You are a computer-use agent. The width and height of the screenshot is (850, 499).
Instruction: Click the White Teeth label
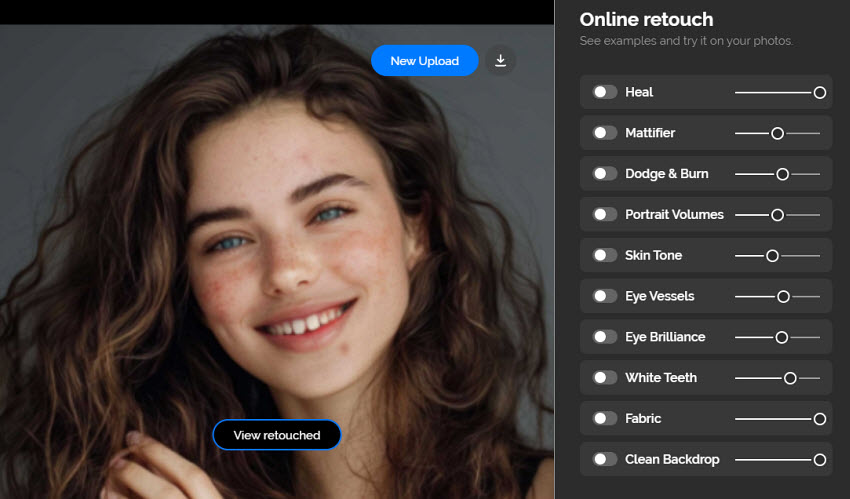click(x=661, y=378)
